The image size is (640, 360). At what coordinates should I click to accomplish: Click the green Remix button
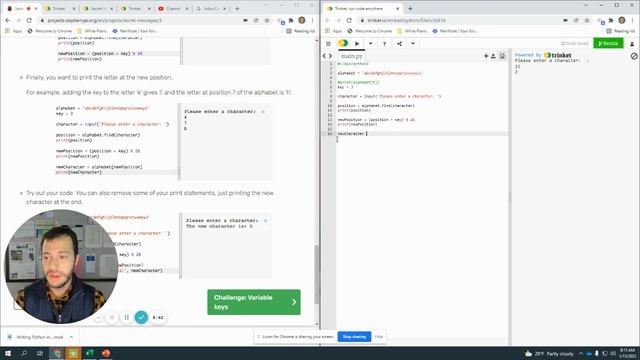coord(608,43)
